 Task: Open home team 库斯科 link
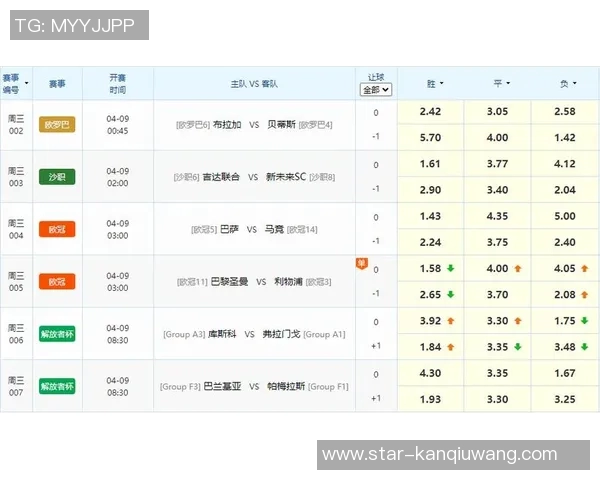[x=222, y=334]
